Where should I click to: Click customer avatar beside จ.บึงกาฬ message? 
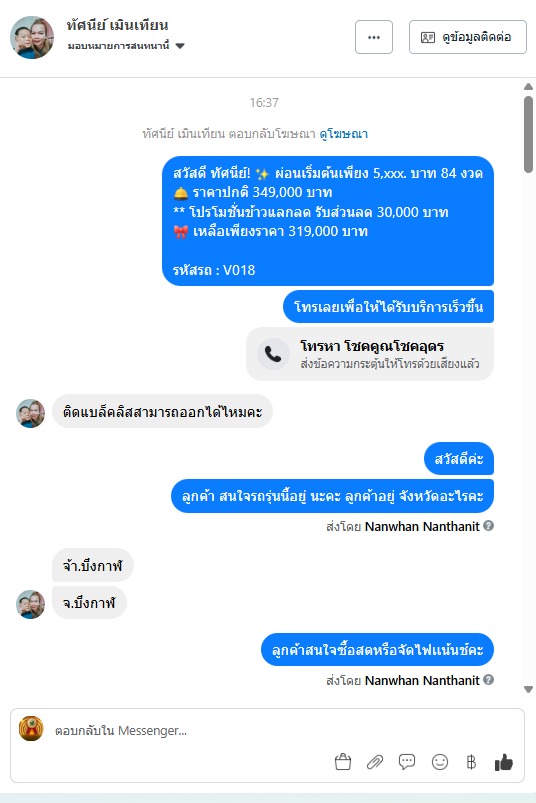click(x=30, y=604)
